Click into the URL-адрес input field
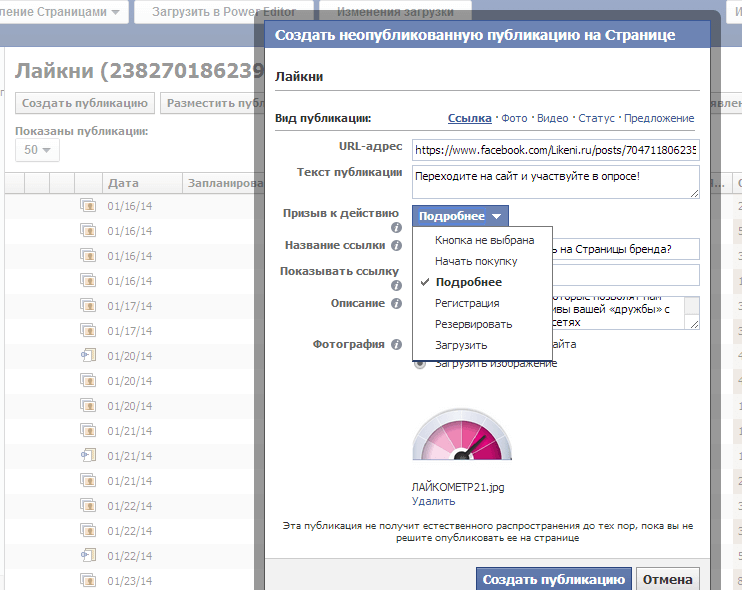This screenshot has height=590, width=742. [555, 150]
